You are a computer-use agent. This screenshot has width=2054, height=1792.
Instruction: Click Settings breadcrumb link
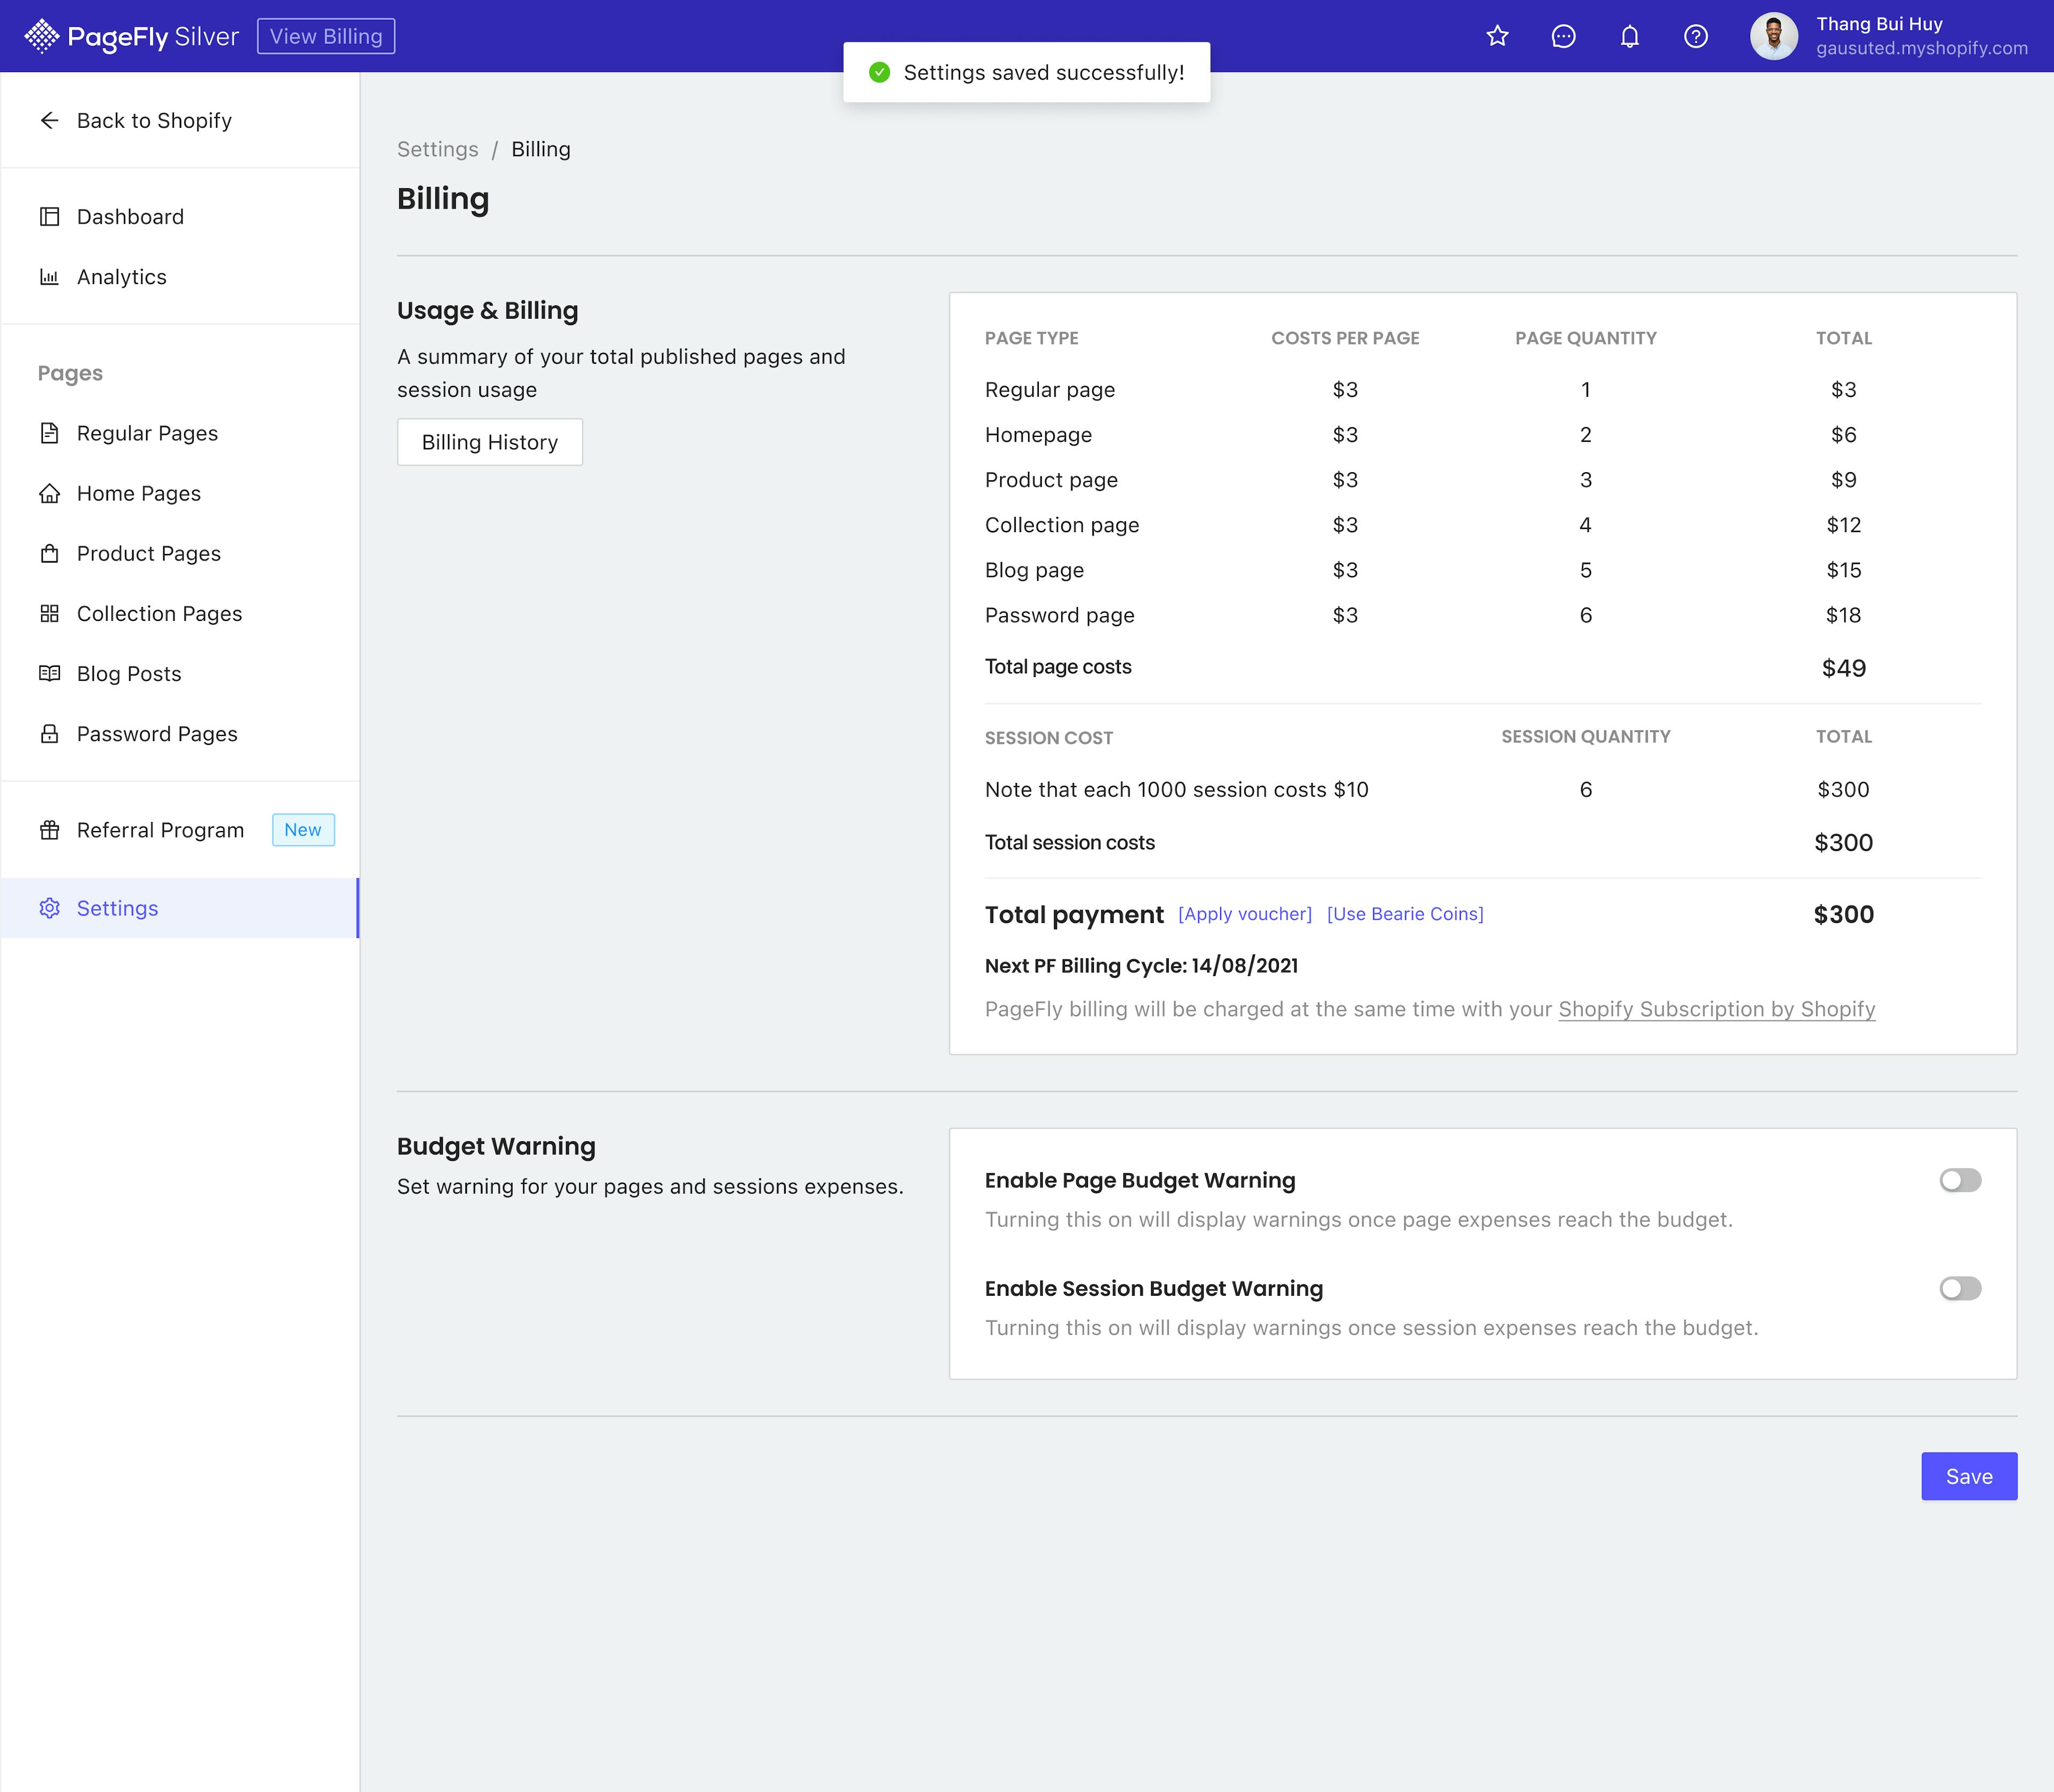[437, 149]
